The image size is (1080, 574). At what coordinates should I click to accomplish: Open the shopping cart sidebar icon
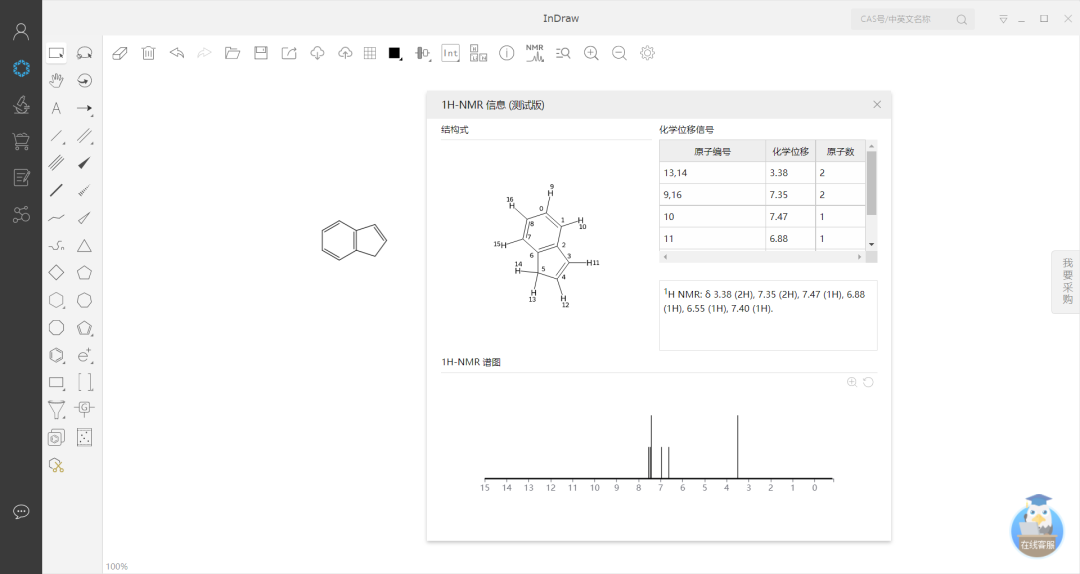tap(21, 141)
